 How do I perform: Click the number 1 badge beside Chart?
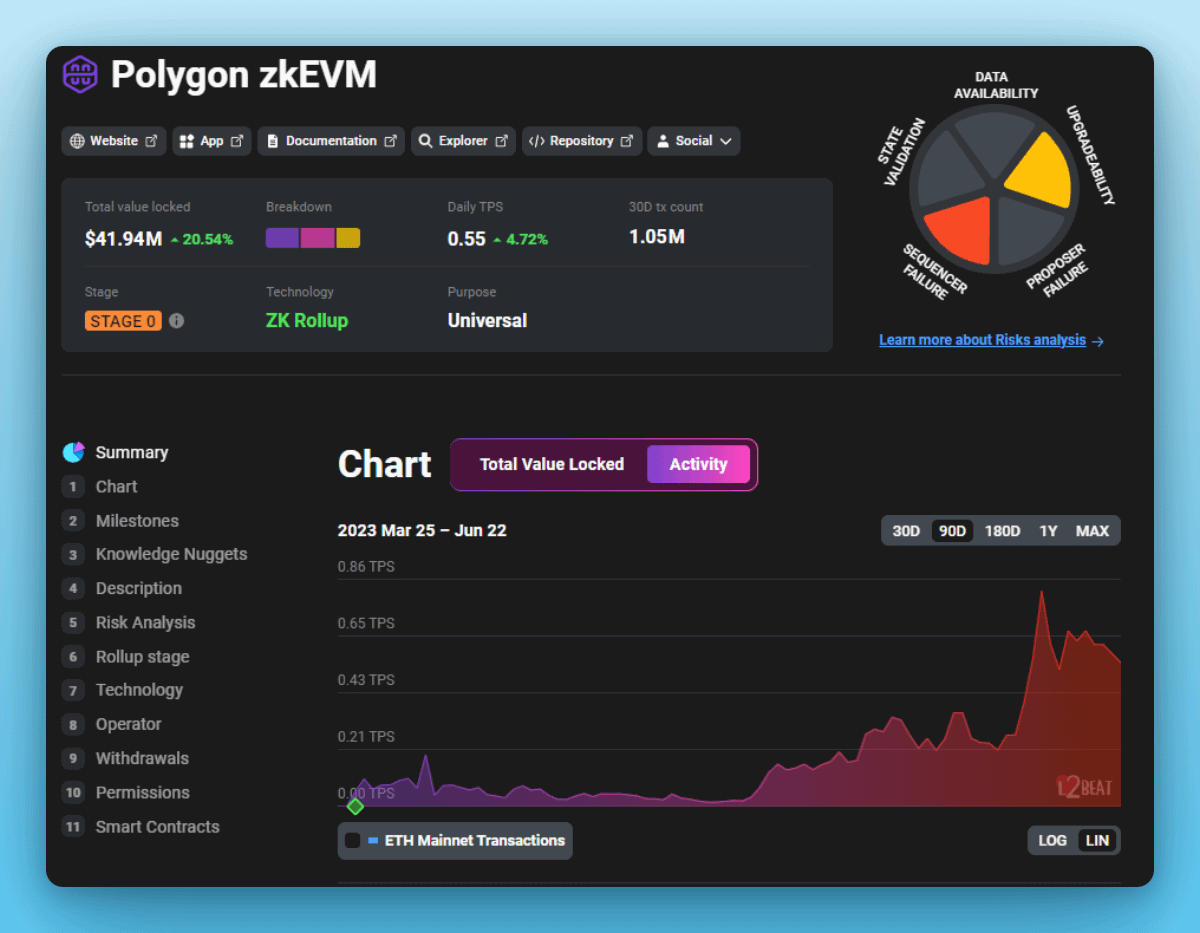click(73, 487)
